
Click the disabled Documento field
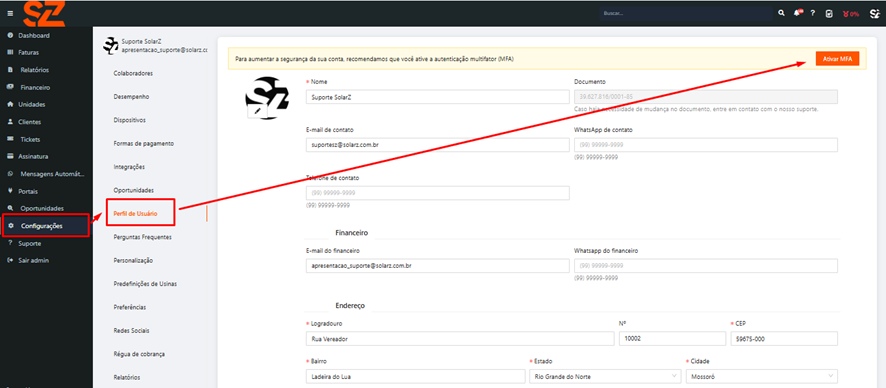tap(706, 97)
